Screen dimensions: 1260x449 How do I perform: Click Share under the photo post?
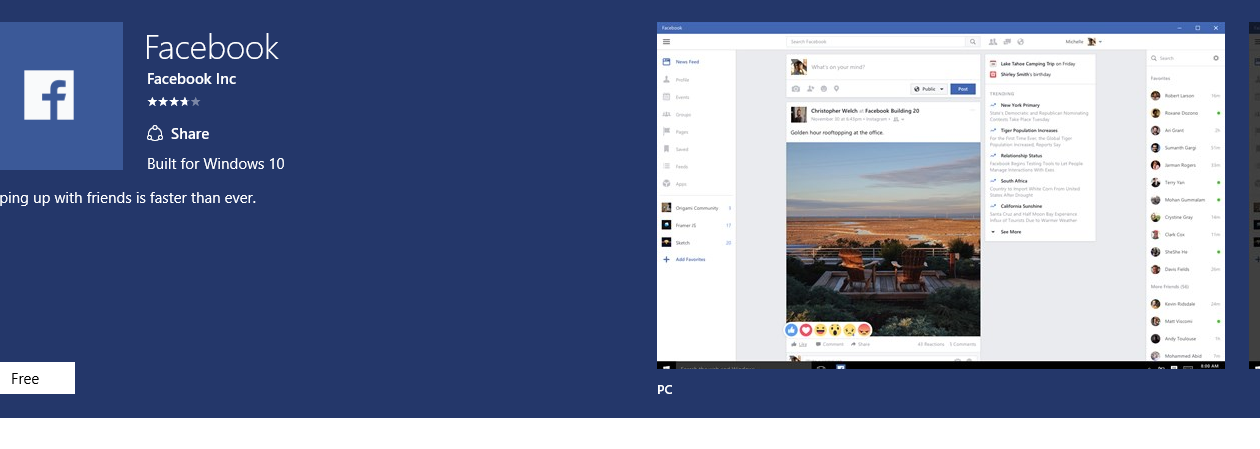coord(860,344)
